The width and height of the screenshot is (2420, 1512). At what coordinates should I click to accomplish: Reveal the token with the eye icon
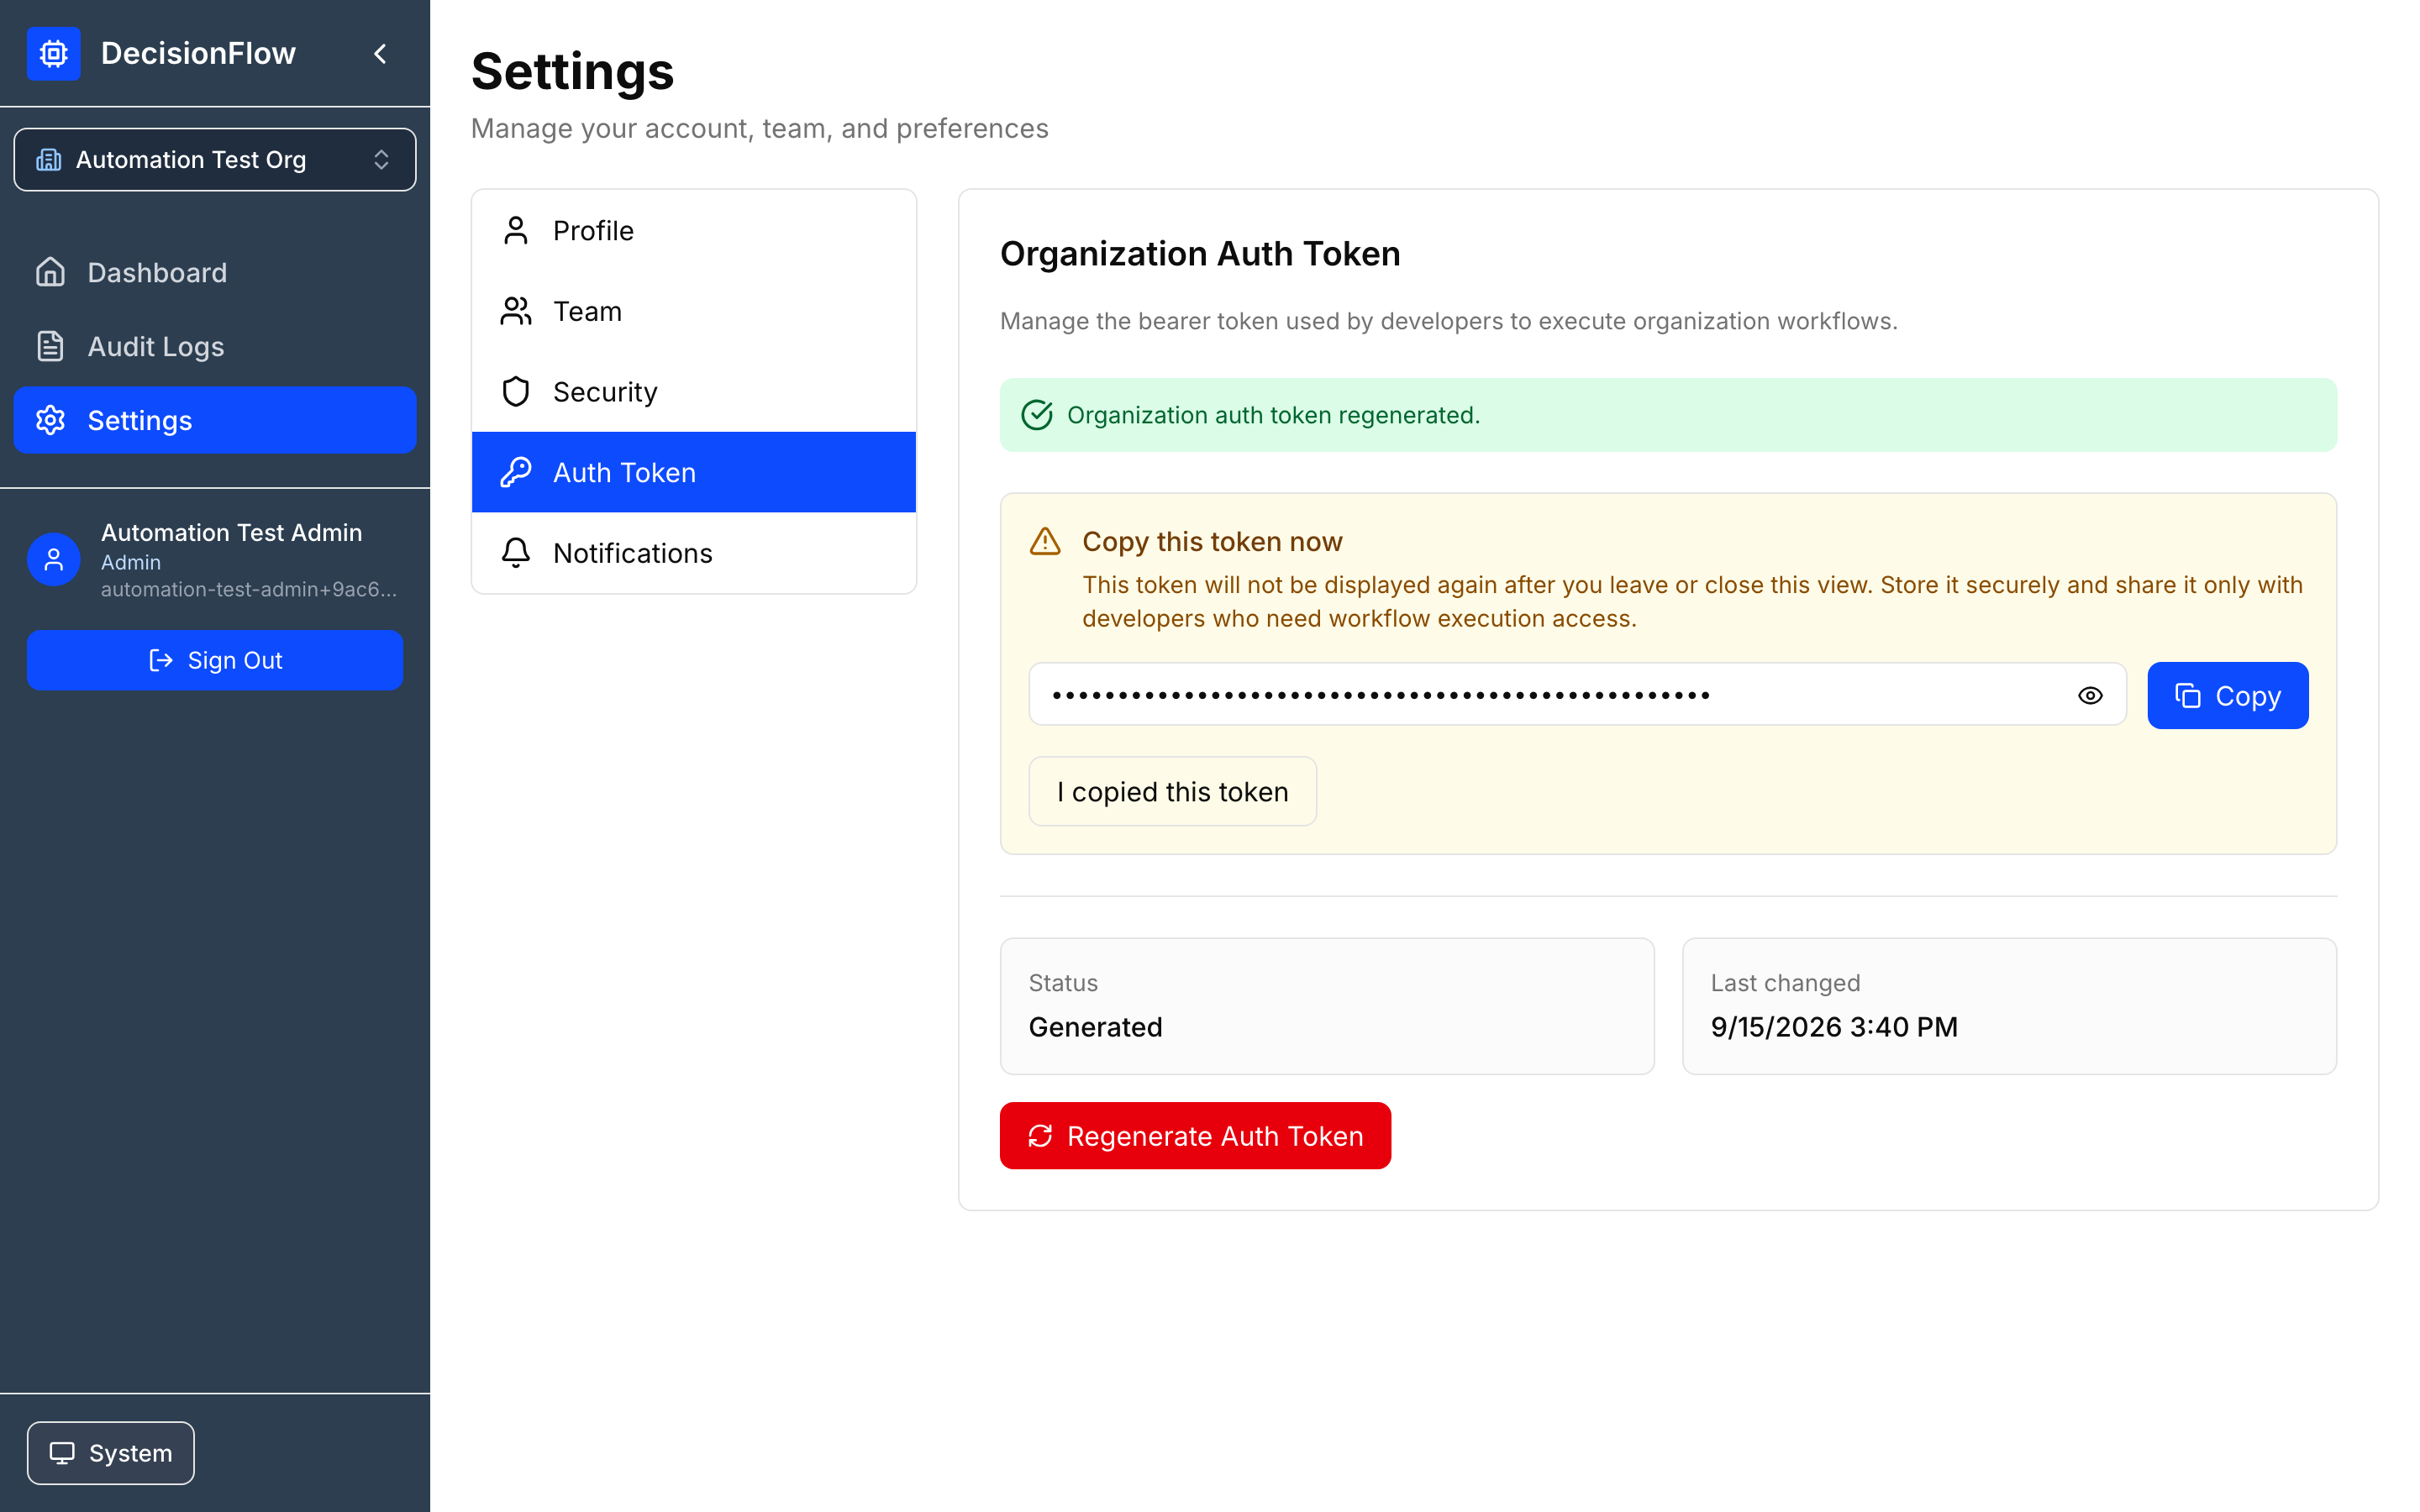point(2090,695)
